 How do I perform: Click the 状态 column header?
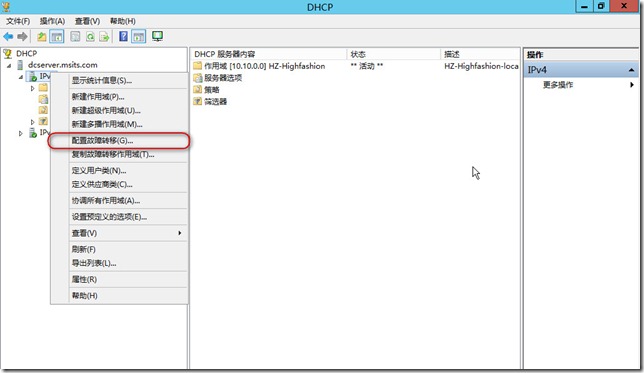[393, 54]
